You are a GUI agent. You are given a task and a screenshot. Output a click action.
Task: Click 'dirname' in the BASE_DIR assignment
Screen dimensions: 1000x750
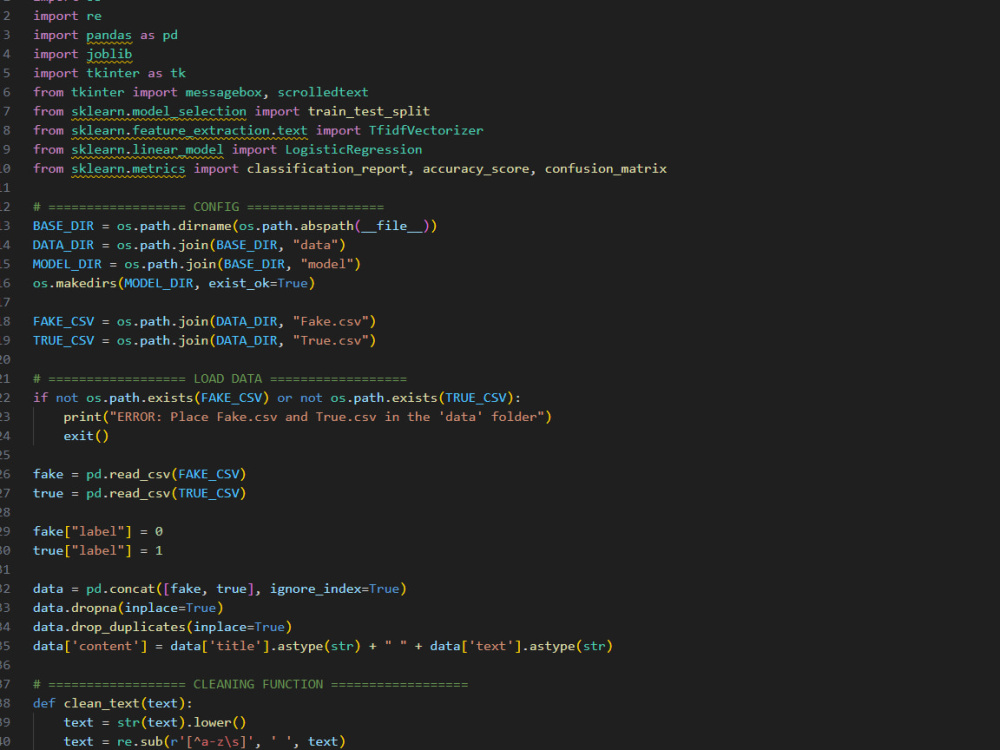coord(205,226)
